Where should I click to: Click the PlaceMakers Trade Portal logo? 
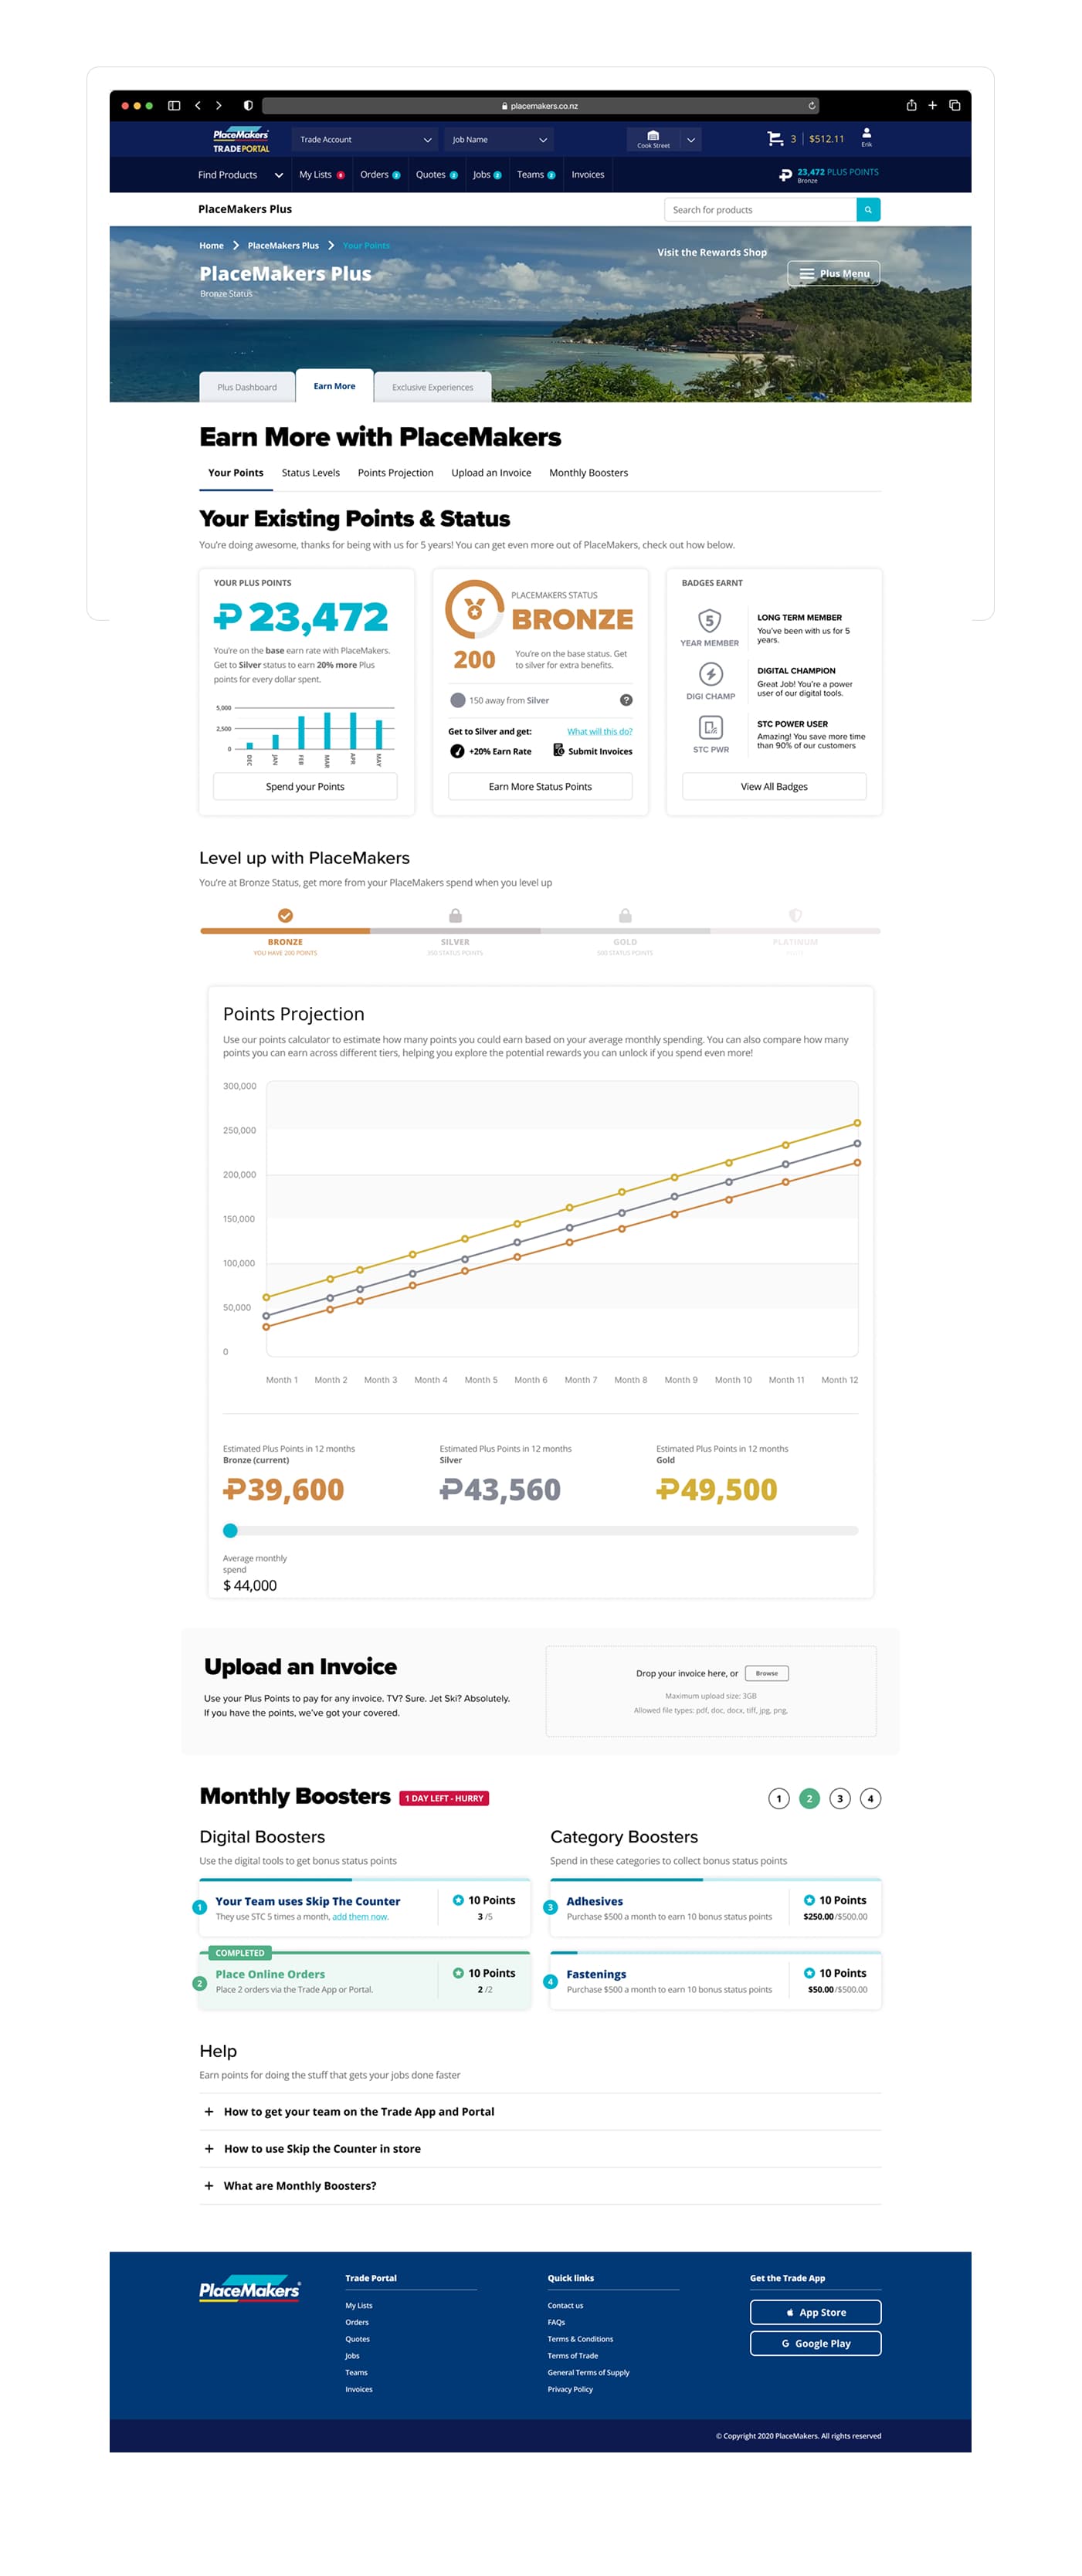pos(241,140)
